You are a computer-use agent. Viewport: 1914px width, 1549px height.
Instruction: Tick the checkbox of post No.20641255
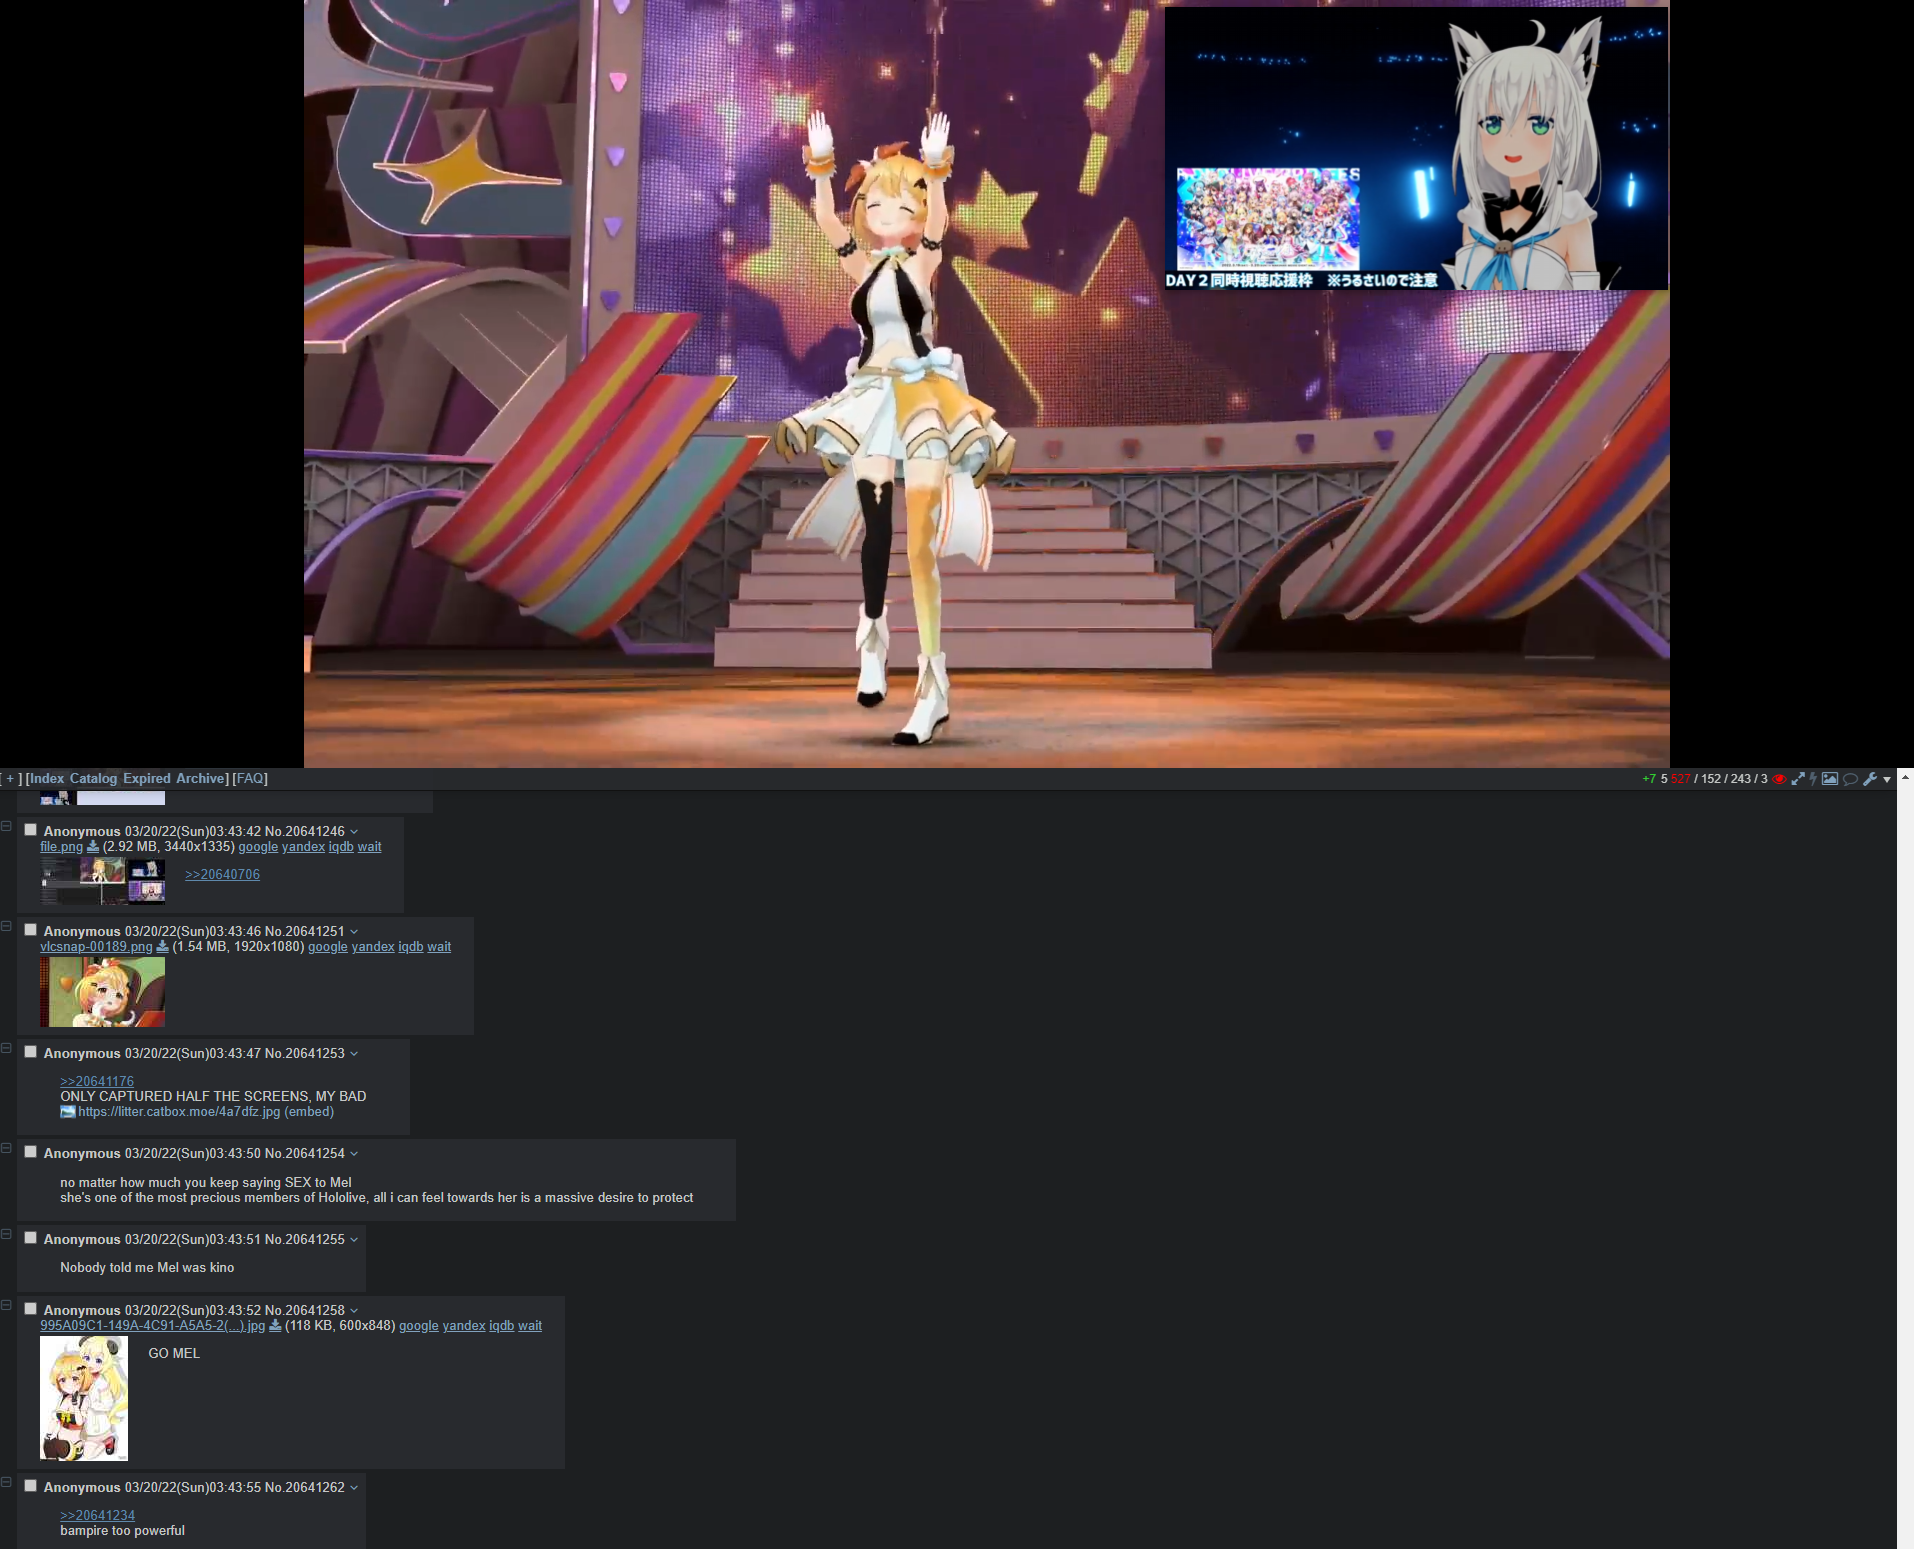tap(31, 1238)
